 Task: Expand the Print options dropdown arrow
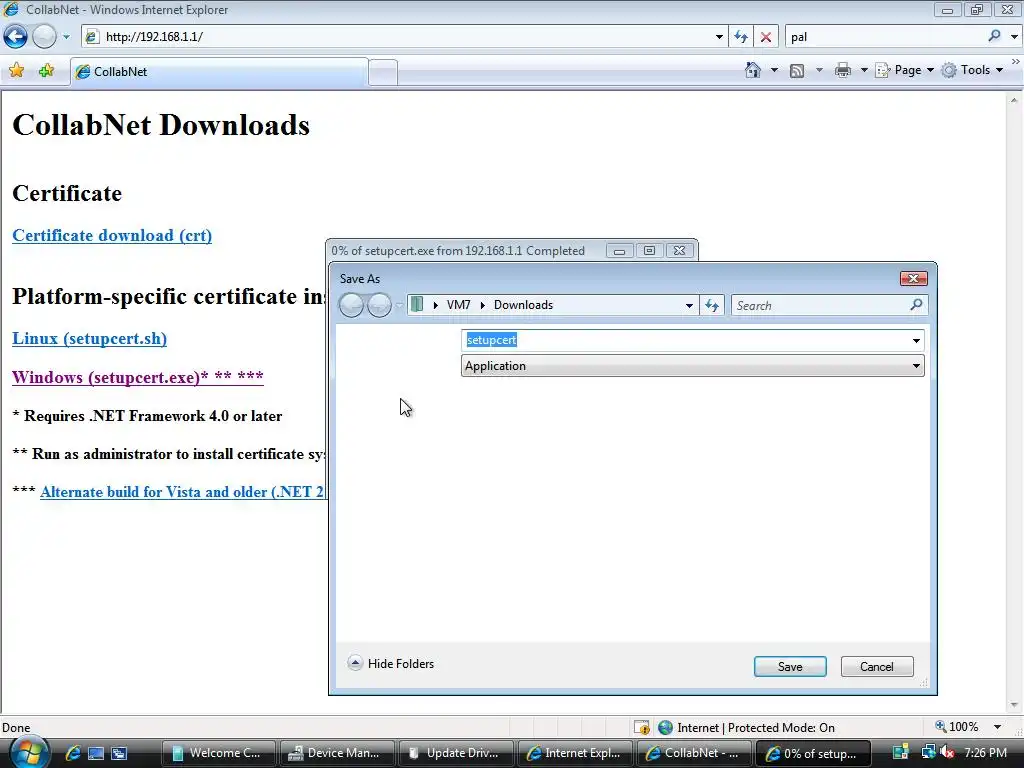point(863,70)
